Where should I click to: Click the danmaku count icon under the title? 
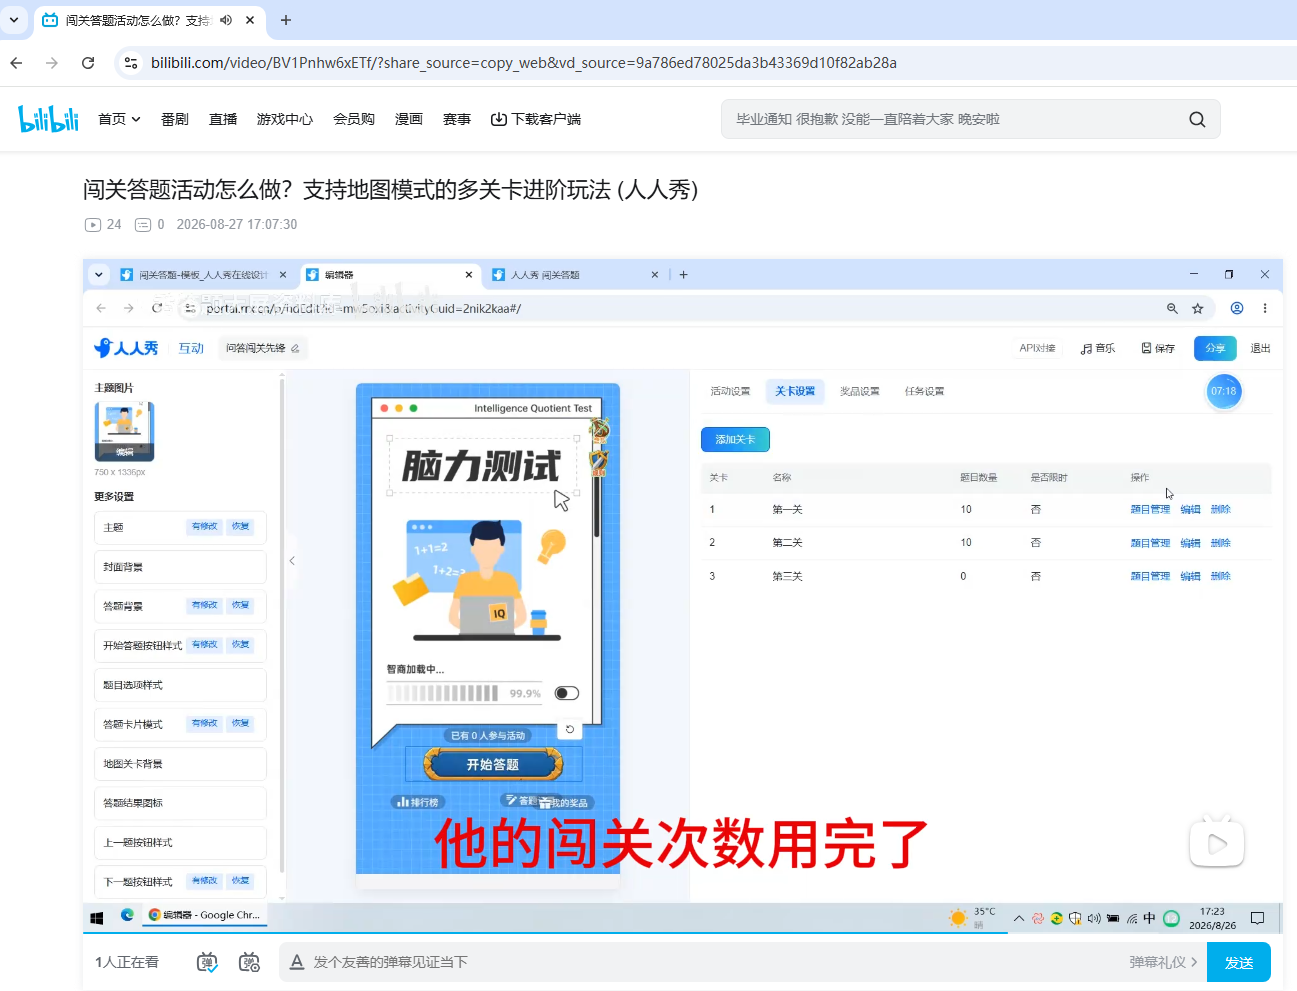click(x=143, y=225)
